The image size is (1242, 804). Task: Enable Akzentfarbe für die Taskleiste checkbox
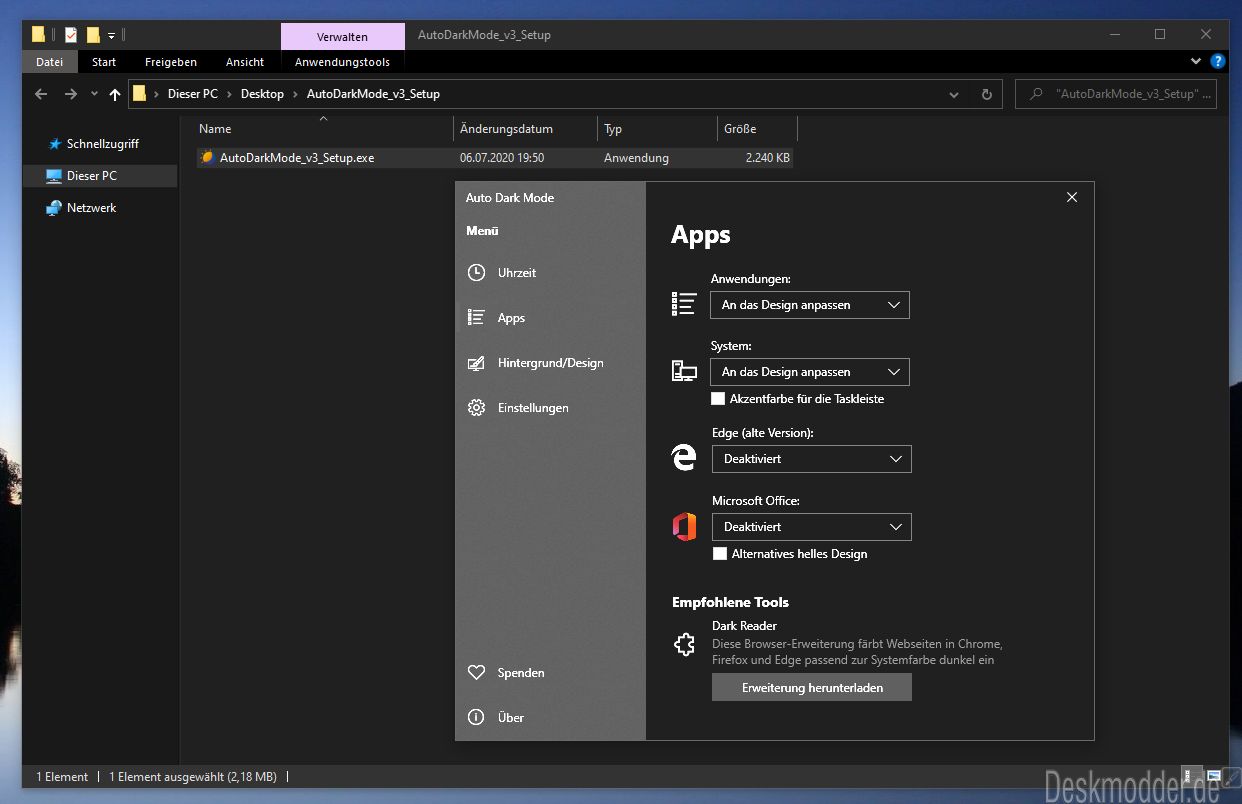click(718, 399)
